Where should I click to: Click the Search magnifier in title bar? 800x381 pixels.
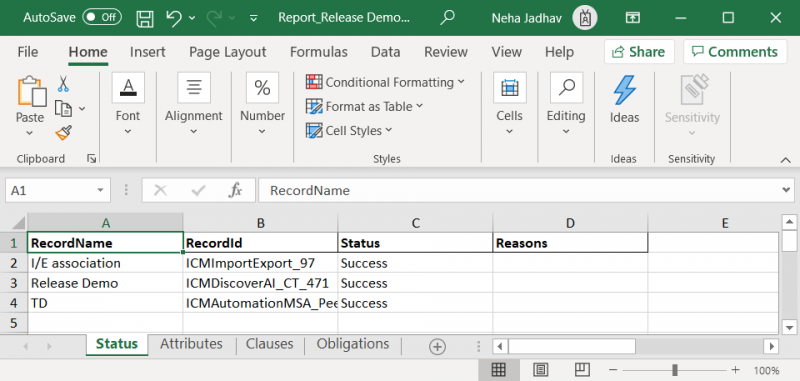pyautogui.click(x=447, y=18)
